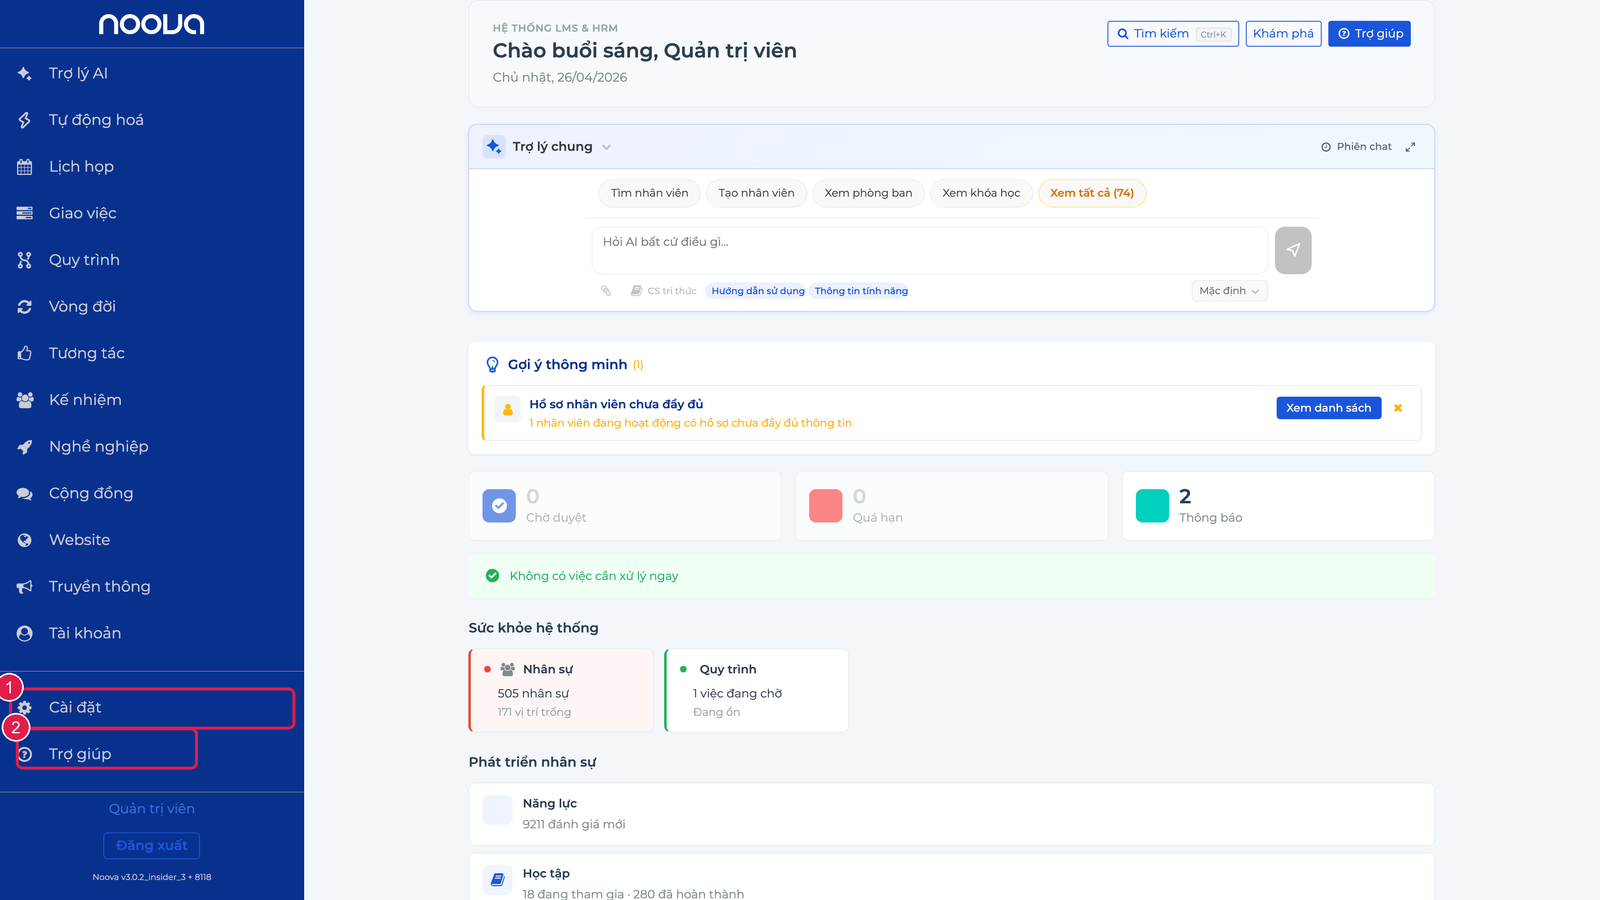The image size is (1600, 900).
Task: Click the Đăng xuất logout button
Action: [152, 846]
